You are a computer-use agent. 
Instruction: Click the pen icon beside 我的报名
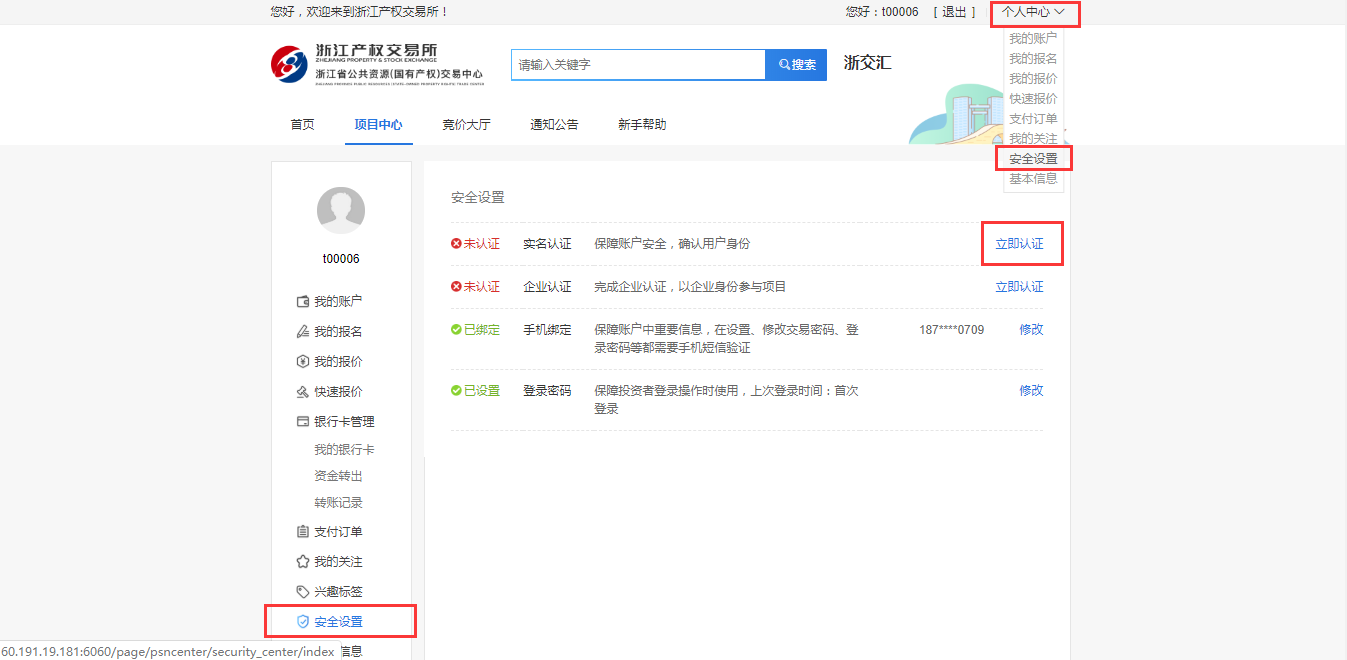[303, 332]
